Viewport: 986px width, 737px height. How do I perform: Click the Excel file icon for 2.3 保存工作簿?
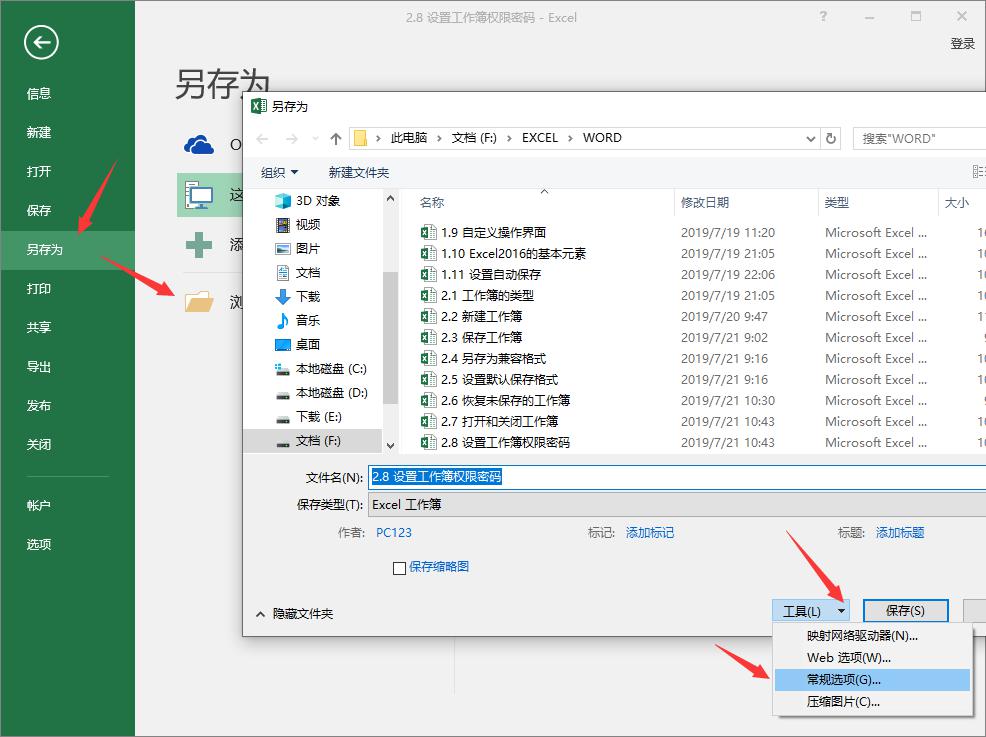click(x=429, y=338)
